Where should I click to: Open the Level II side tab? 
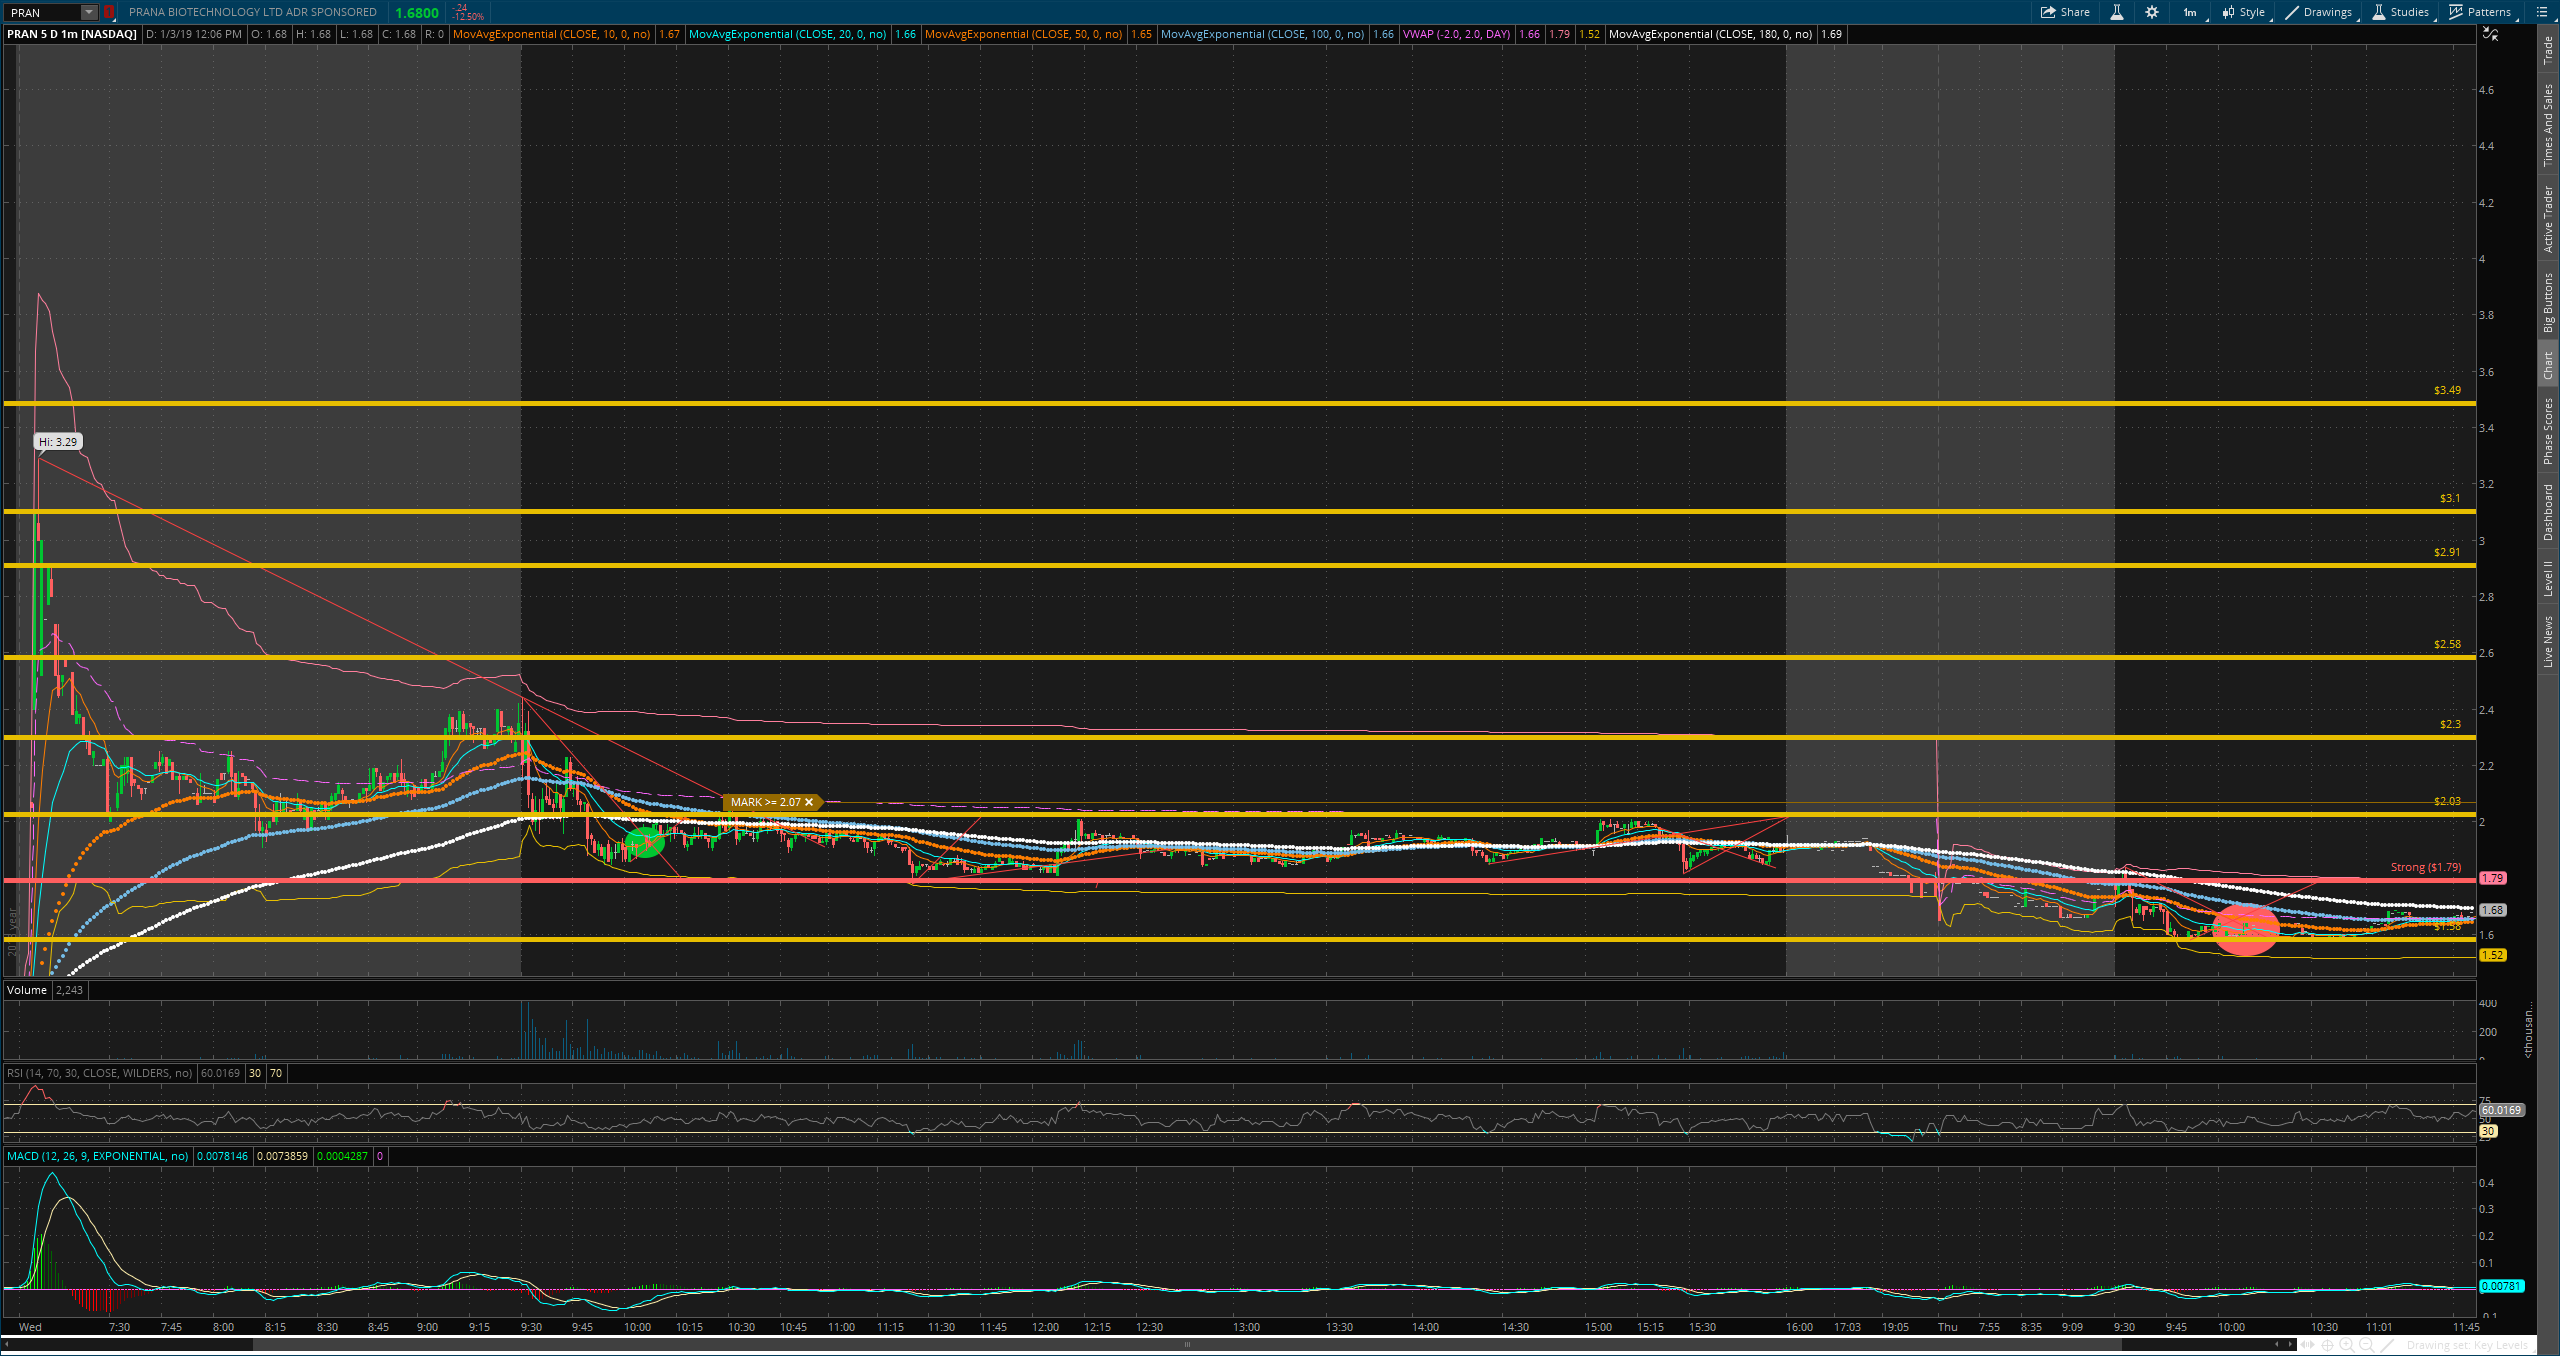[x=2548, y=578]
